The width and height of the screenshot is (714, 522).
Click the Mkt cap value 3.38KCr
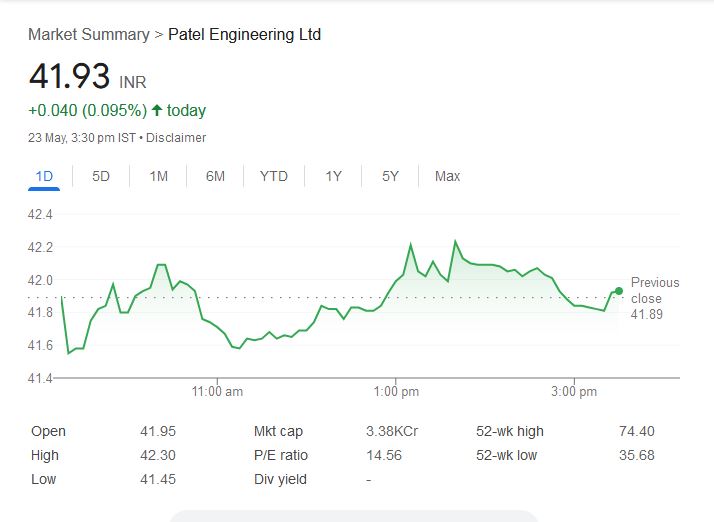pyautogui.click(x=392, y=431)
